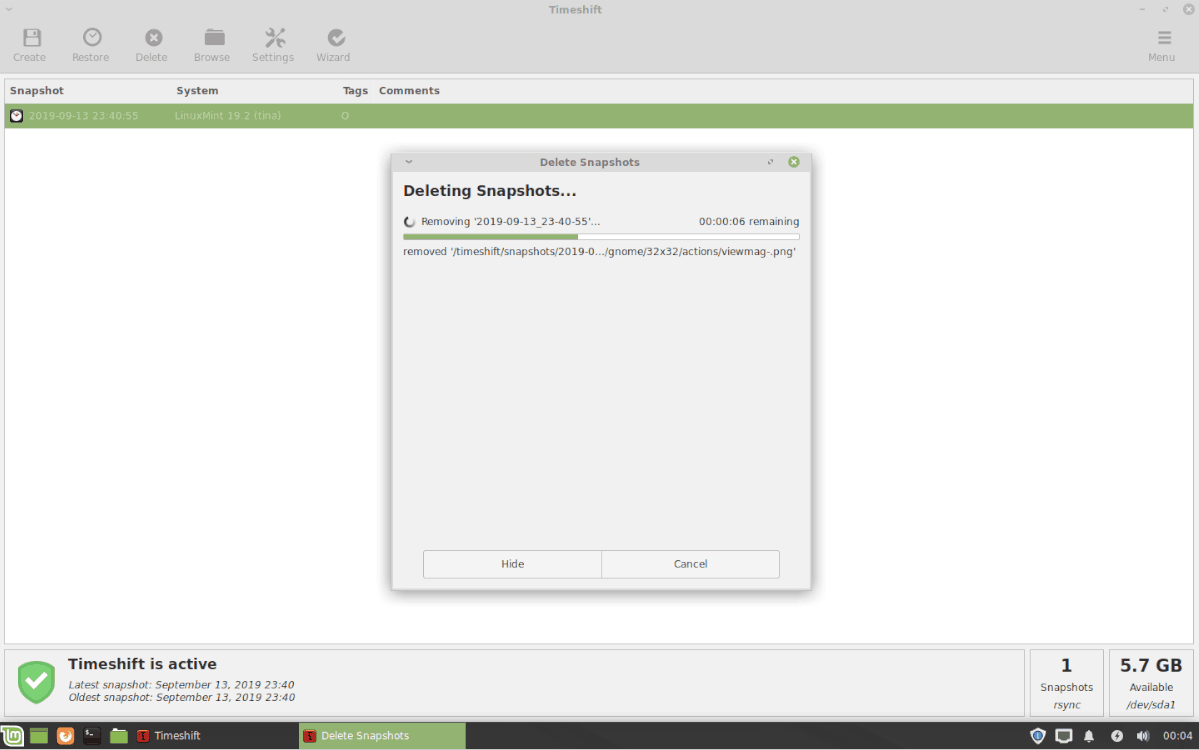This screenshot has width=1199, height=750.
Task: Click the deletion progress bar
Action: pyautogui.click(x=601, y=237)
